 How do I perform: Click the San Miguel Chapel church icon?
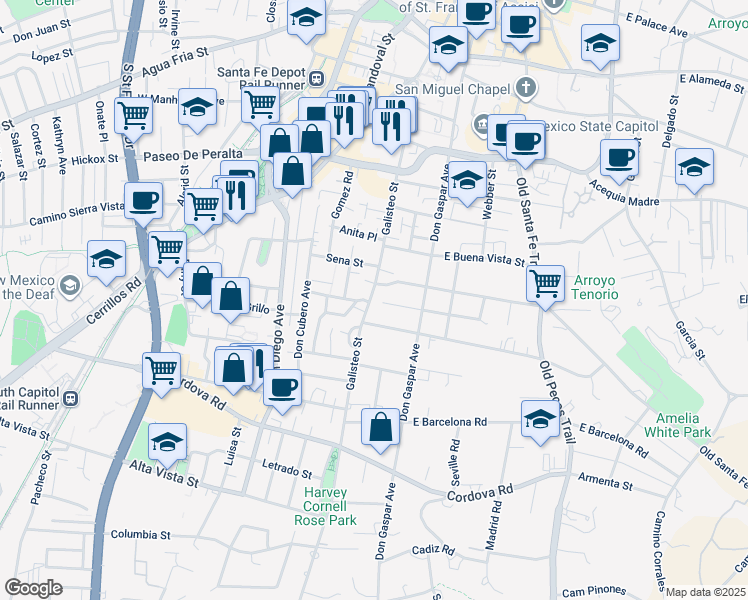pyautogui.click(x=526, y=88)
